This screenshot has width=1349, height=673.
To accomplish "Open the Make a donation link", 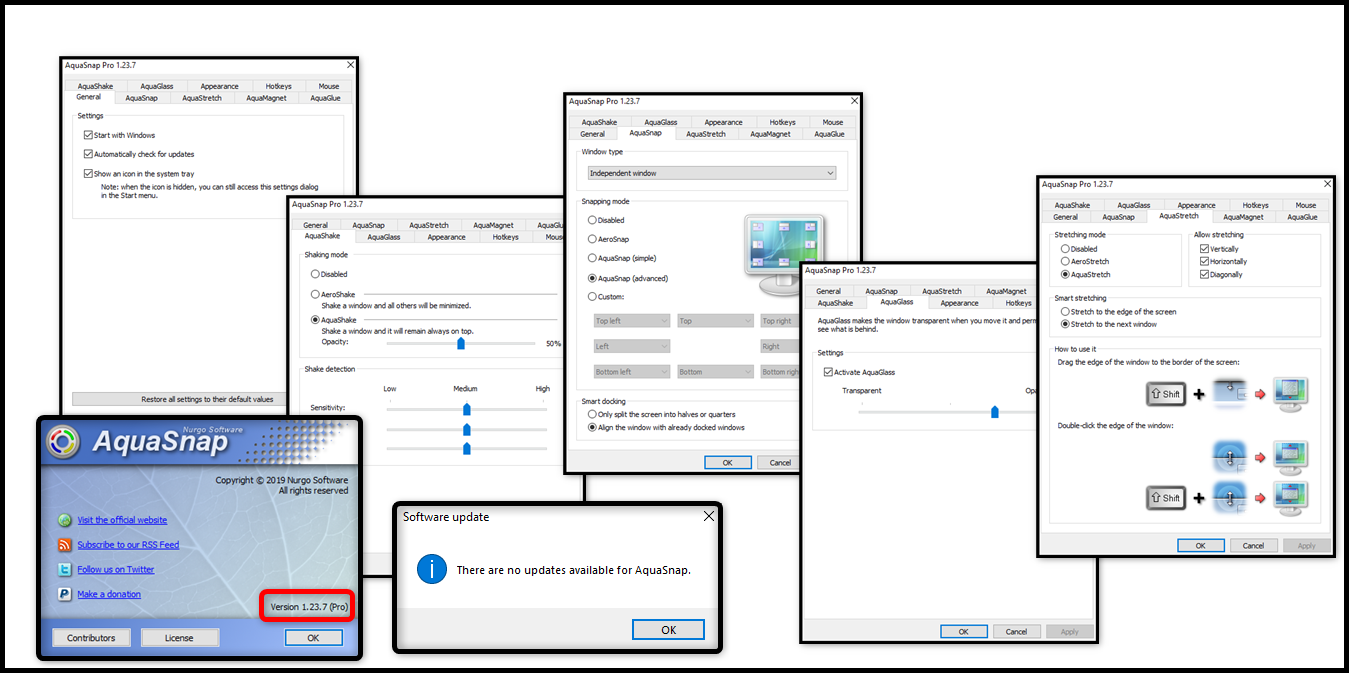I will coord(109,594).
